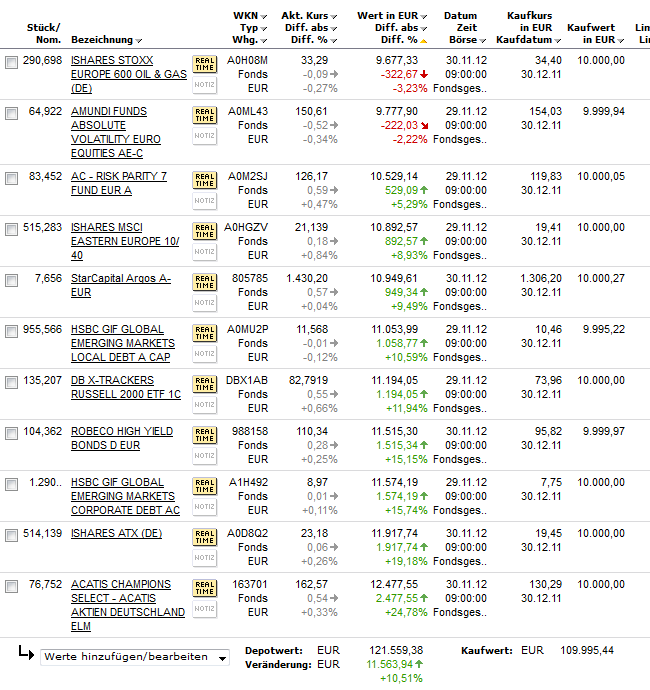Select checkbox for HSBC LOCAL DEBT A CAP row
Image resolution: width=650 pixels, height=690 pixels.
[11, 332]
